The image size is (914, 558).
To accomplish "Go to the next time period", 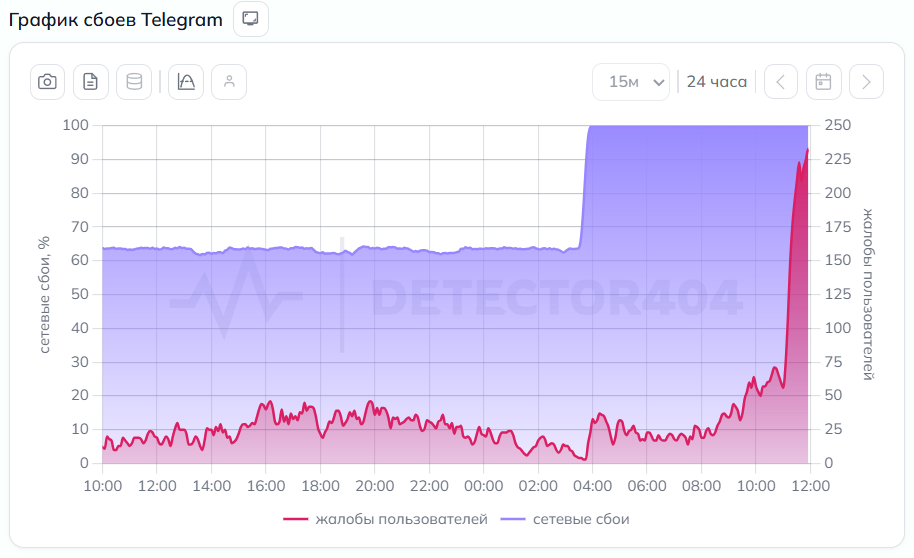I will (866, 82).
